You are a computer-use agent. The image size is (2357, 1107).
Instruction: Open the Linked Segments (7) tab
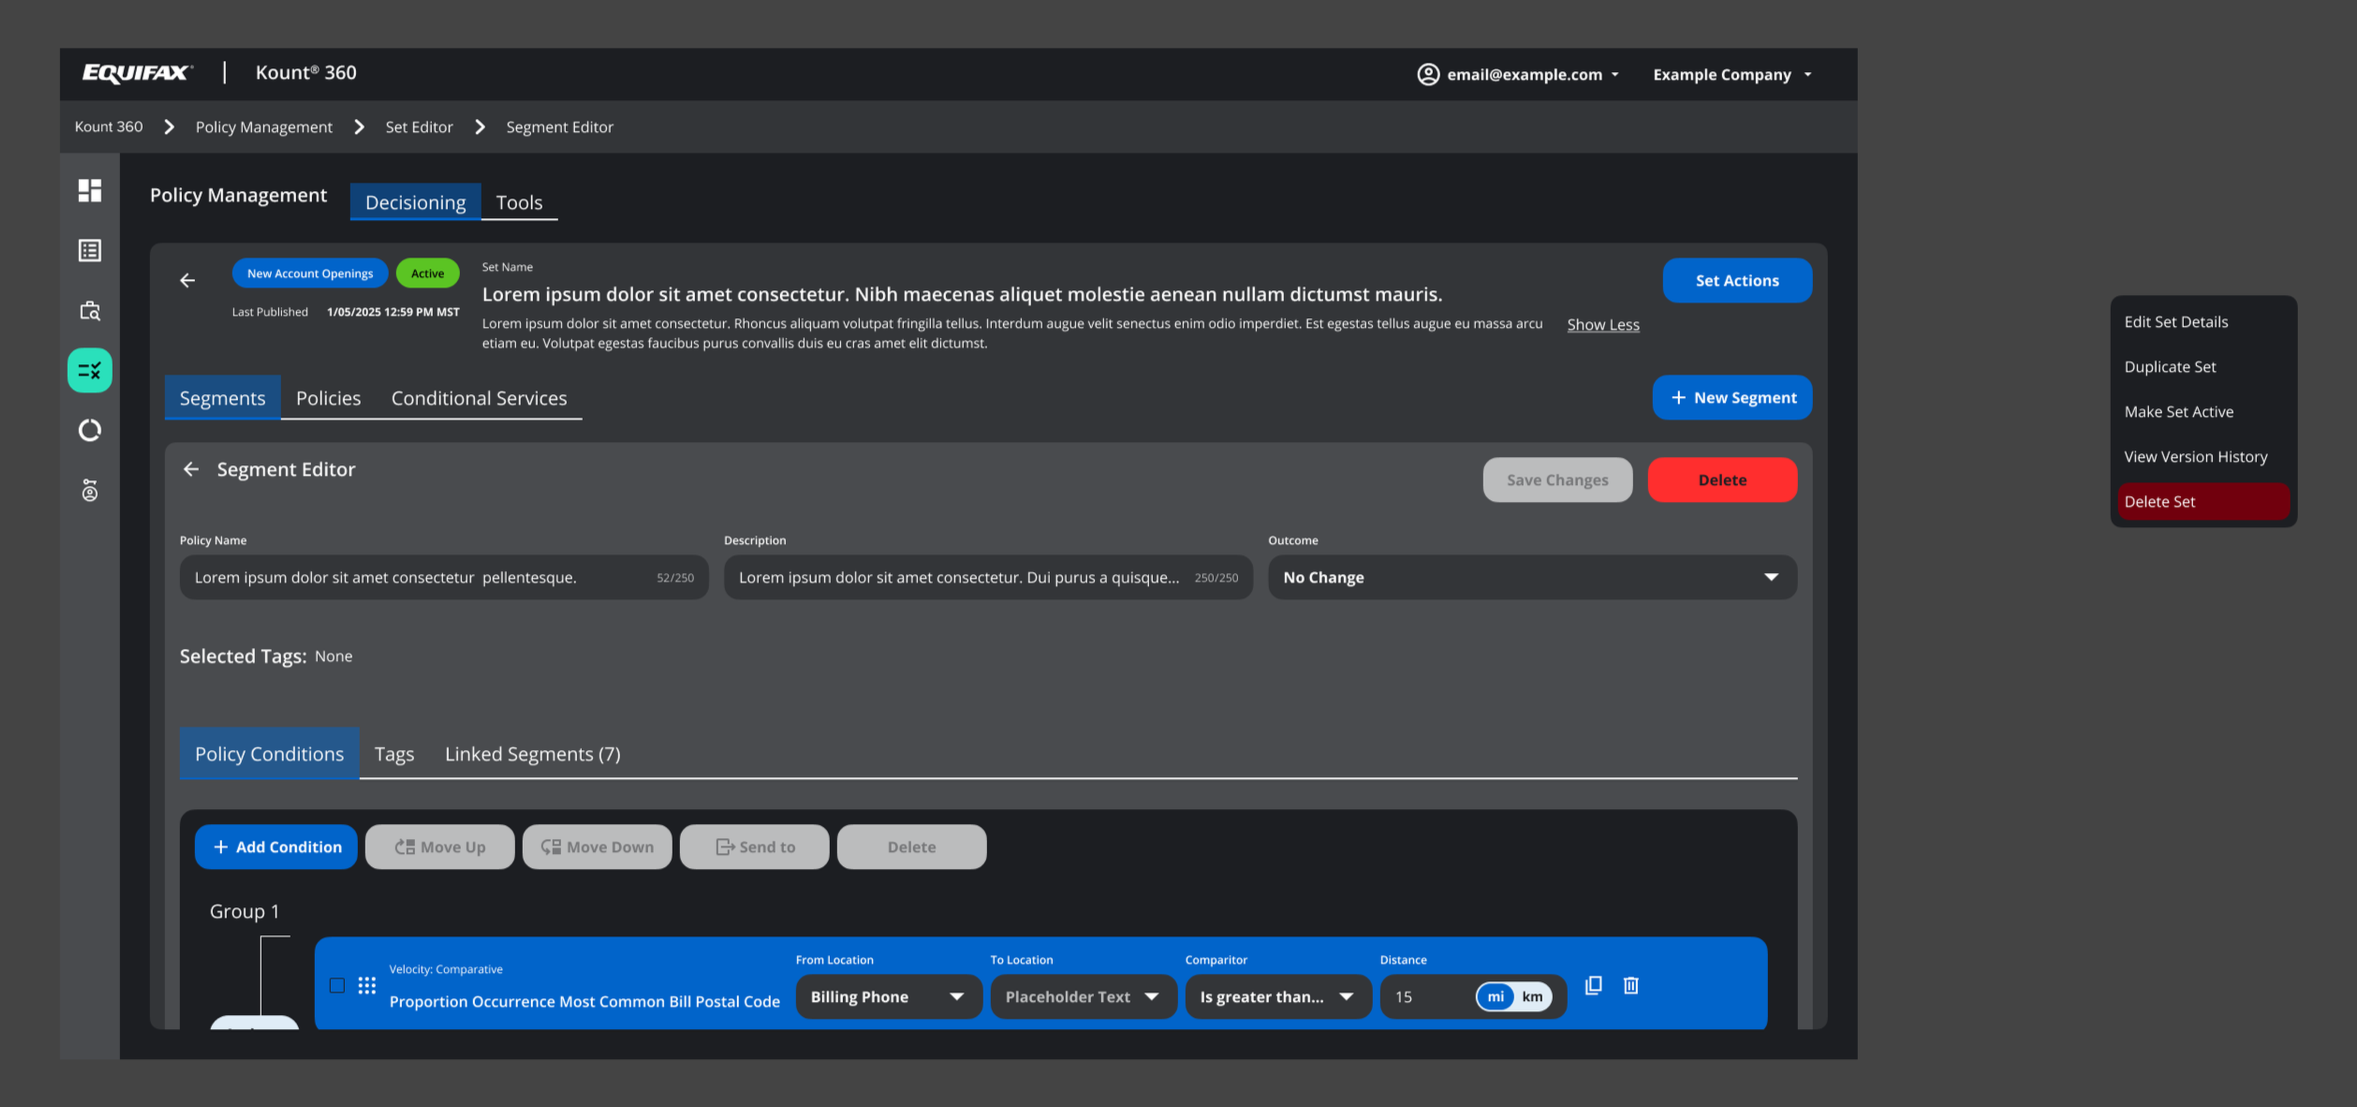click(532, 754)
